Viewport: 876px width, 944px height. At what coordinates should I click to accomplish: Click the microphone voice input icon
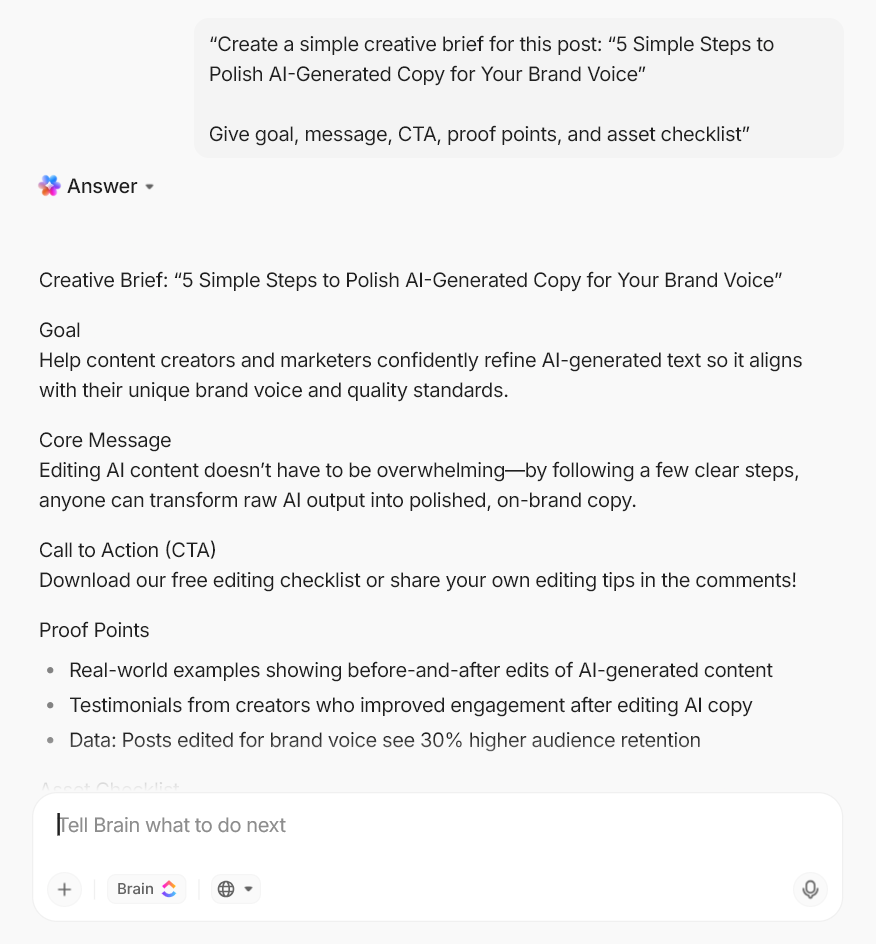click(x=810, y=889)
